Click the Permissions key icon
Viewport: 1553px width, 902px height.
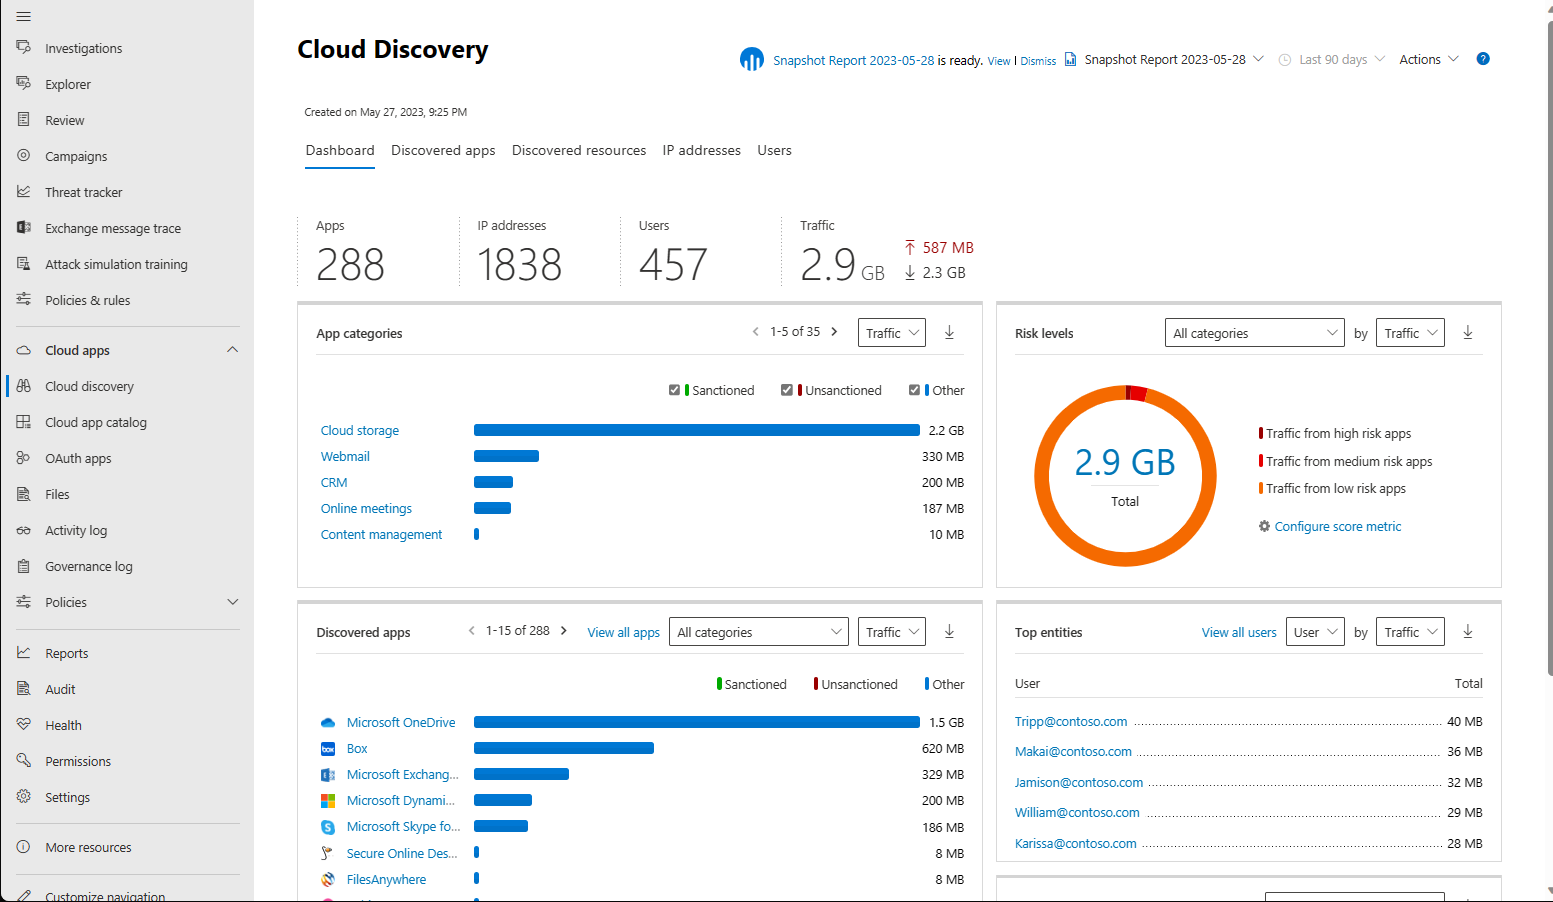pos(24,760)
